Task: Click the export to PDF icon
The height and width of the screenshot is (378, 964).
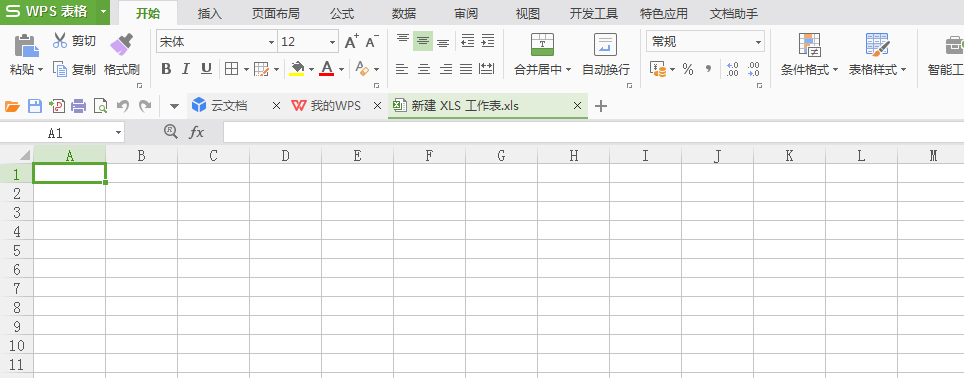Action: coord(57,106)
